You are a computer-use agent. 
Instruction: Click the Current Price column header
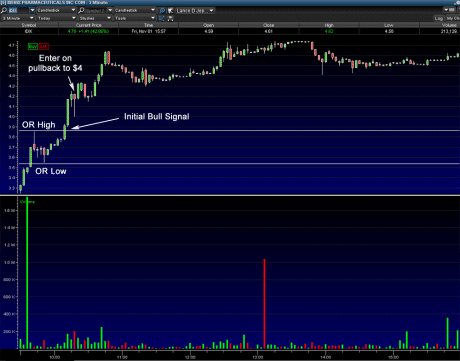[88, 25]
